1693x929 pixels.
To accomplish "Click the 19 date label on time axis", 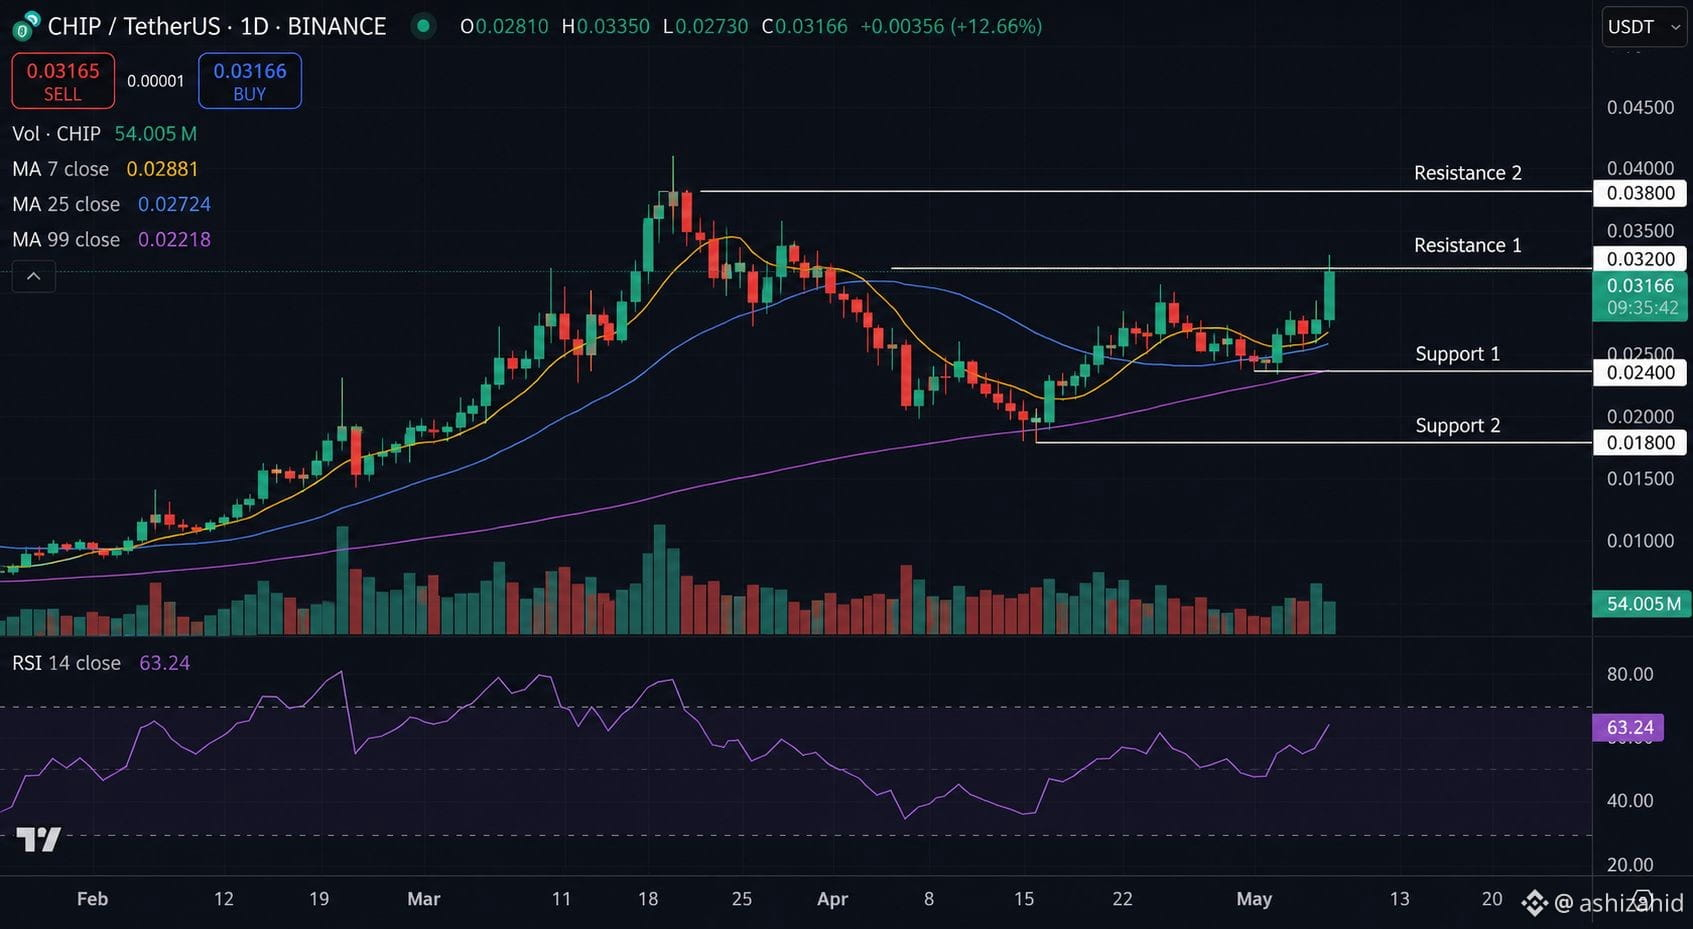I will coord(319,899).
